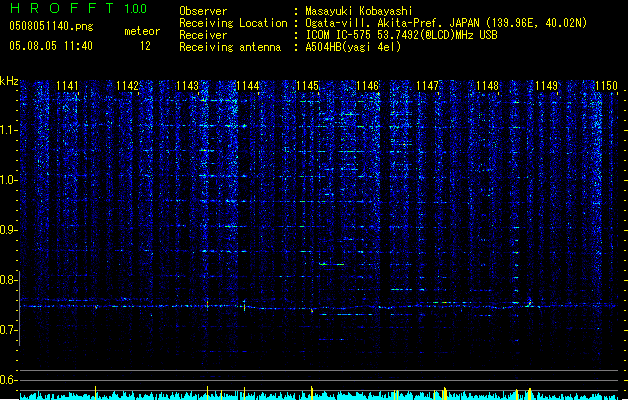Select the file name 0508051140.png

point(51,26)
